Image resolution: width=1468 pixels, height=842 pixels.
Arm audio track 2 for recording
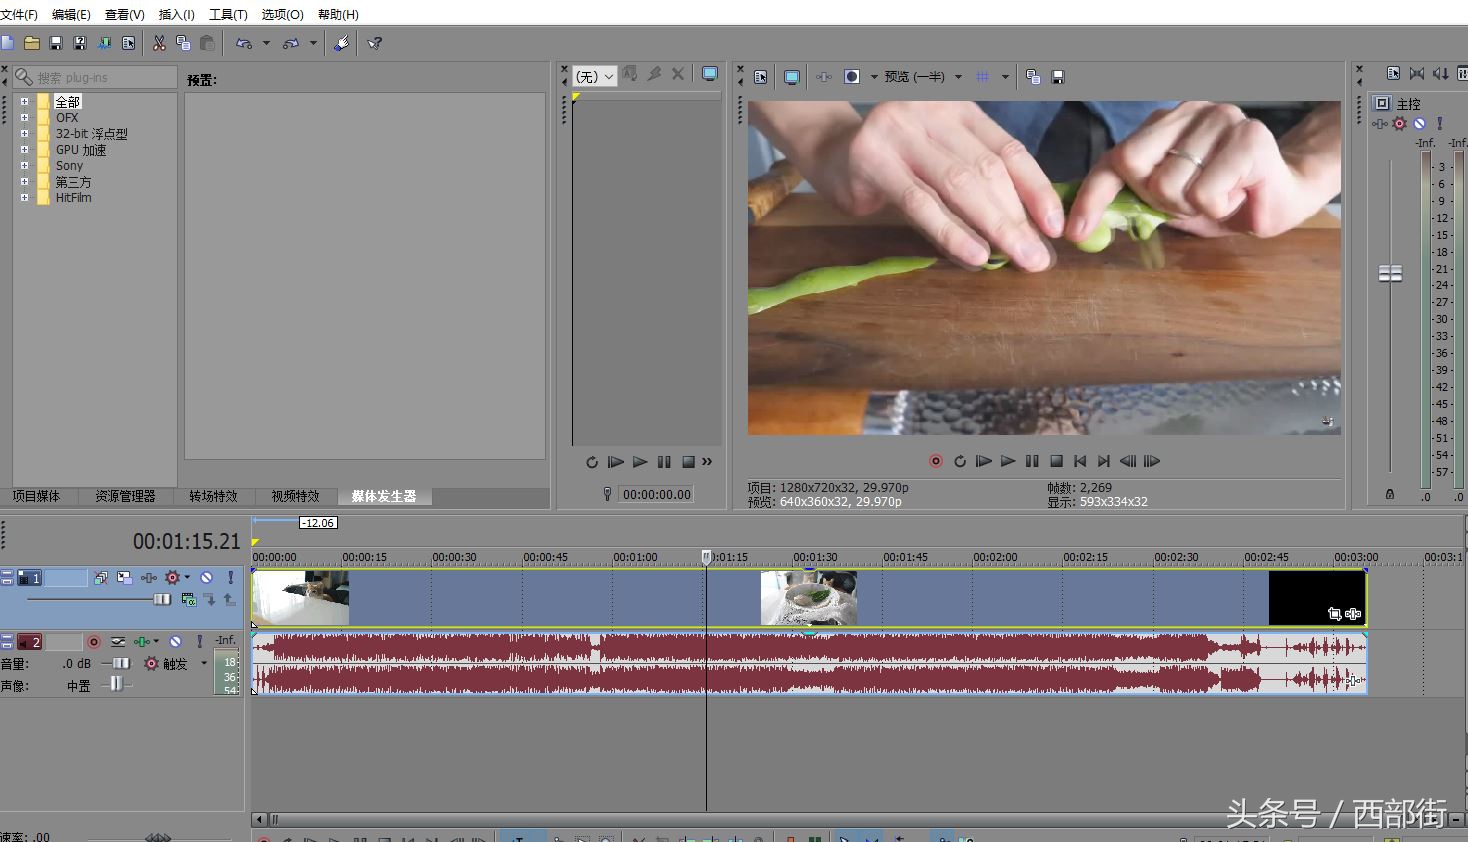[94, 642]
